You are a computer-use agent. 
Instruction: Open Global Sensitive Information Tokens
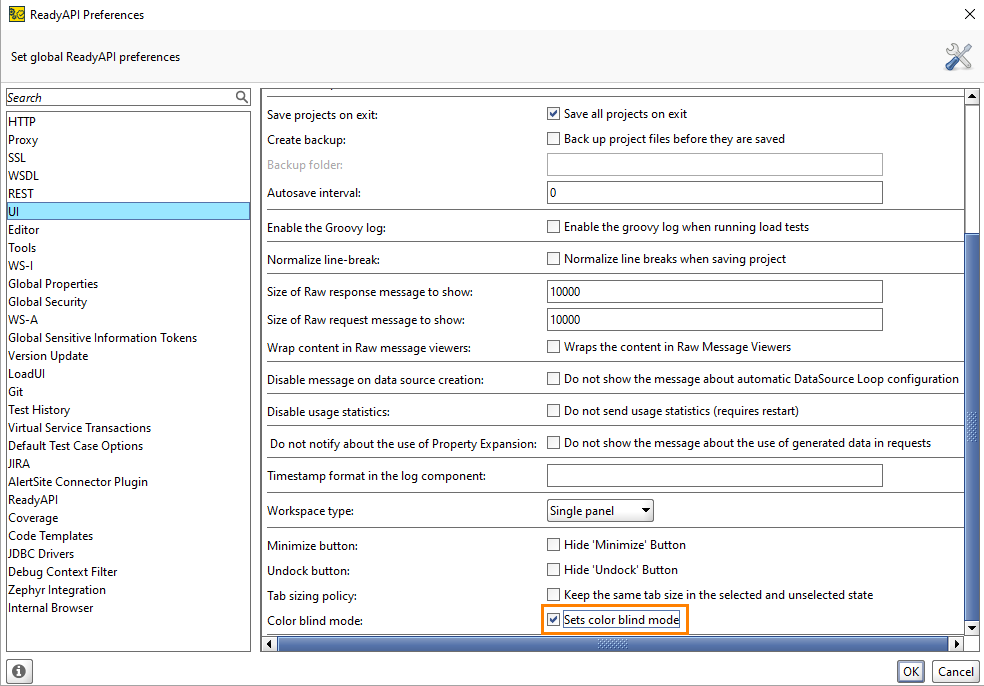tap(128, 338)
